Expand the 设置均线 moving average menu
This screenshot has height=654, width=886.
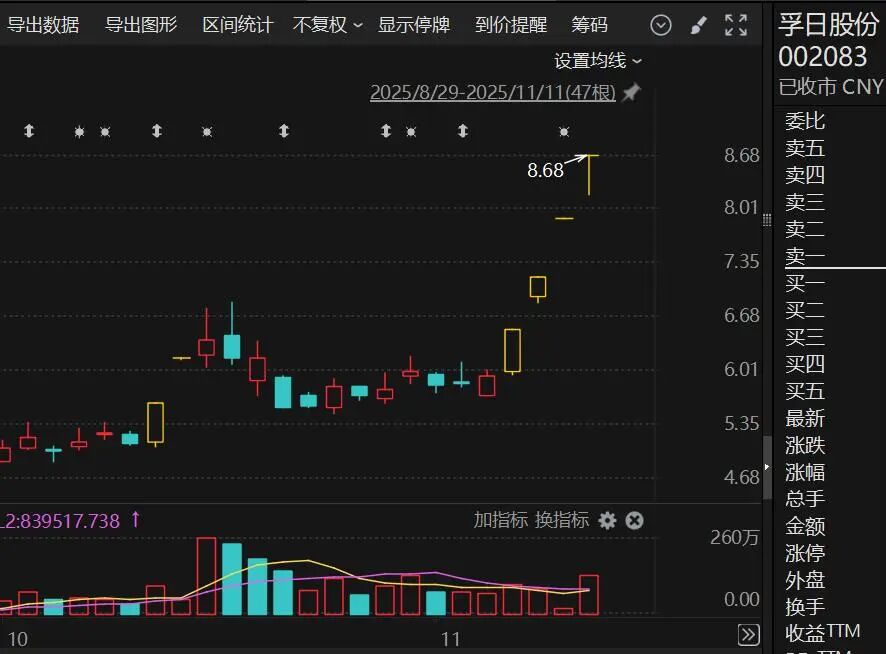[598, 61]
